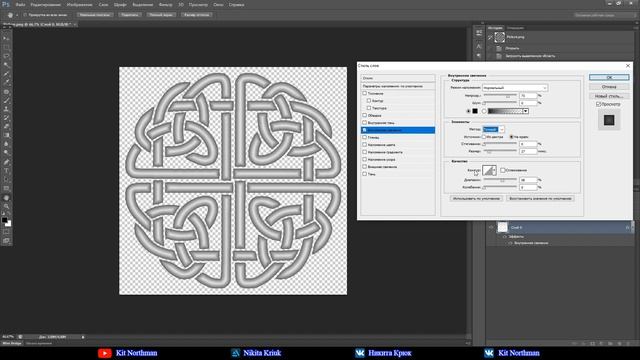
Task: Change screen mode icon in toolbox
Action: (x=6, y=241)
